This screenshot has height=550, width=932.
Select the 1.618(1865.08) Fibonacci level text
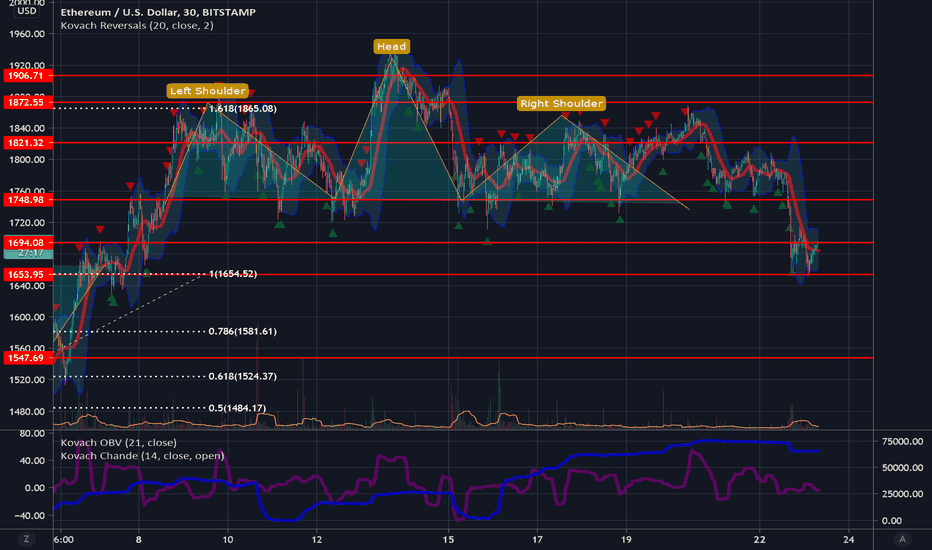pyautogui.click(x=243, y=109)
